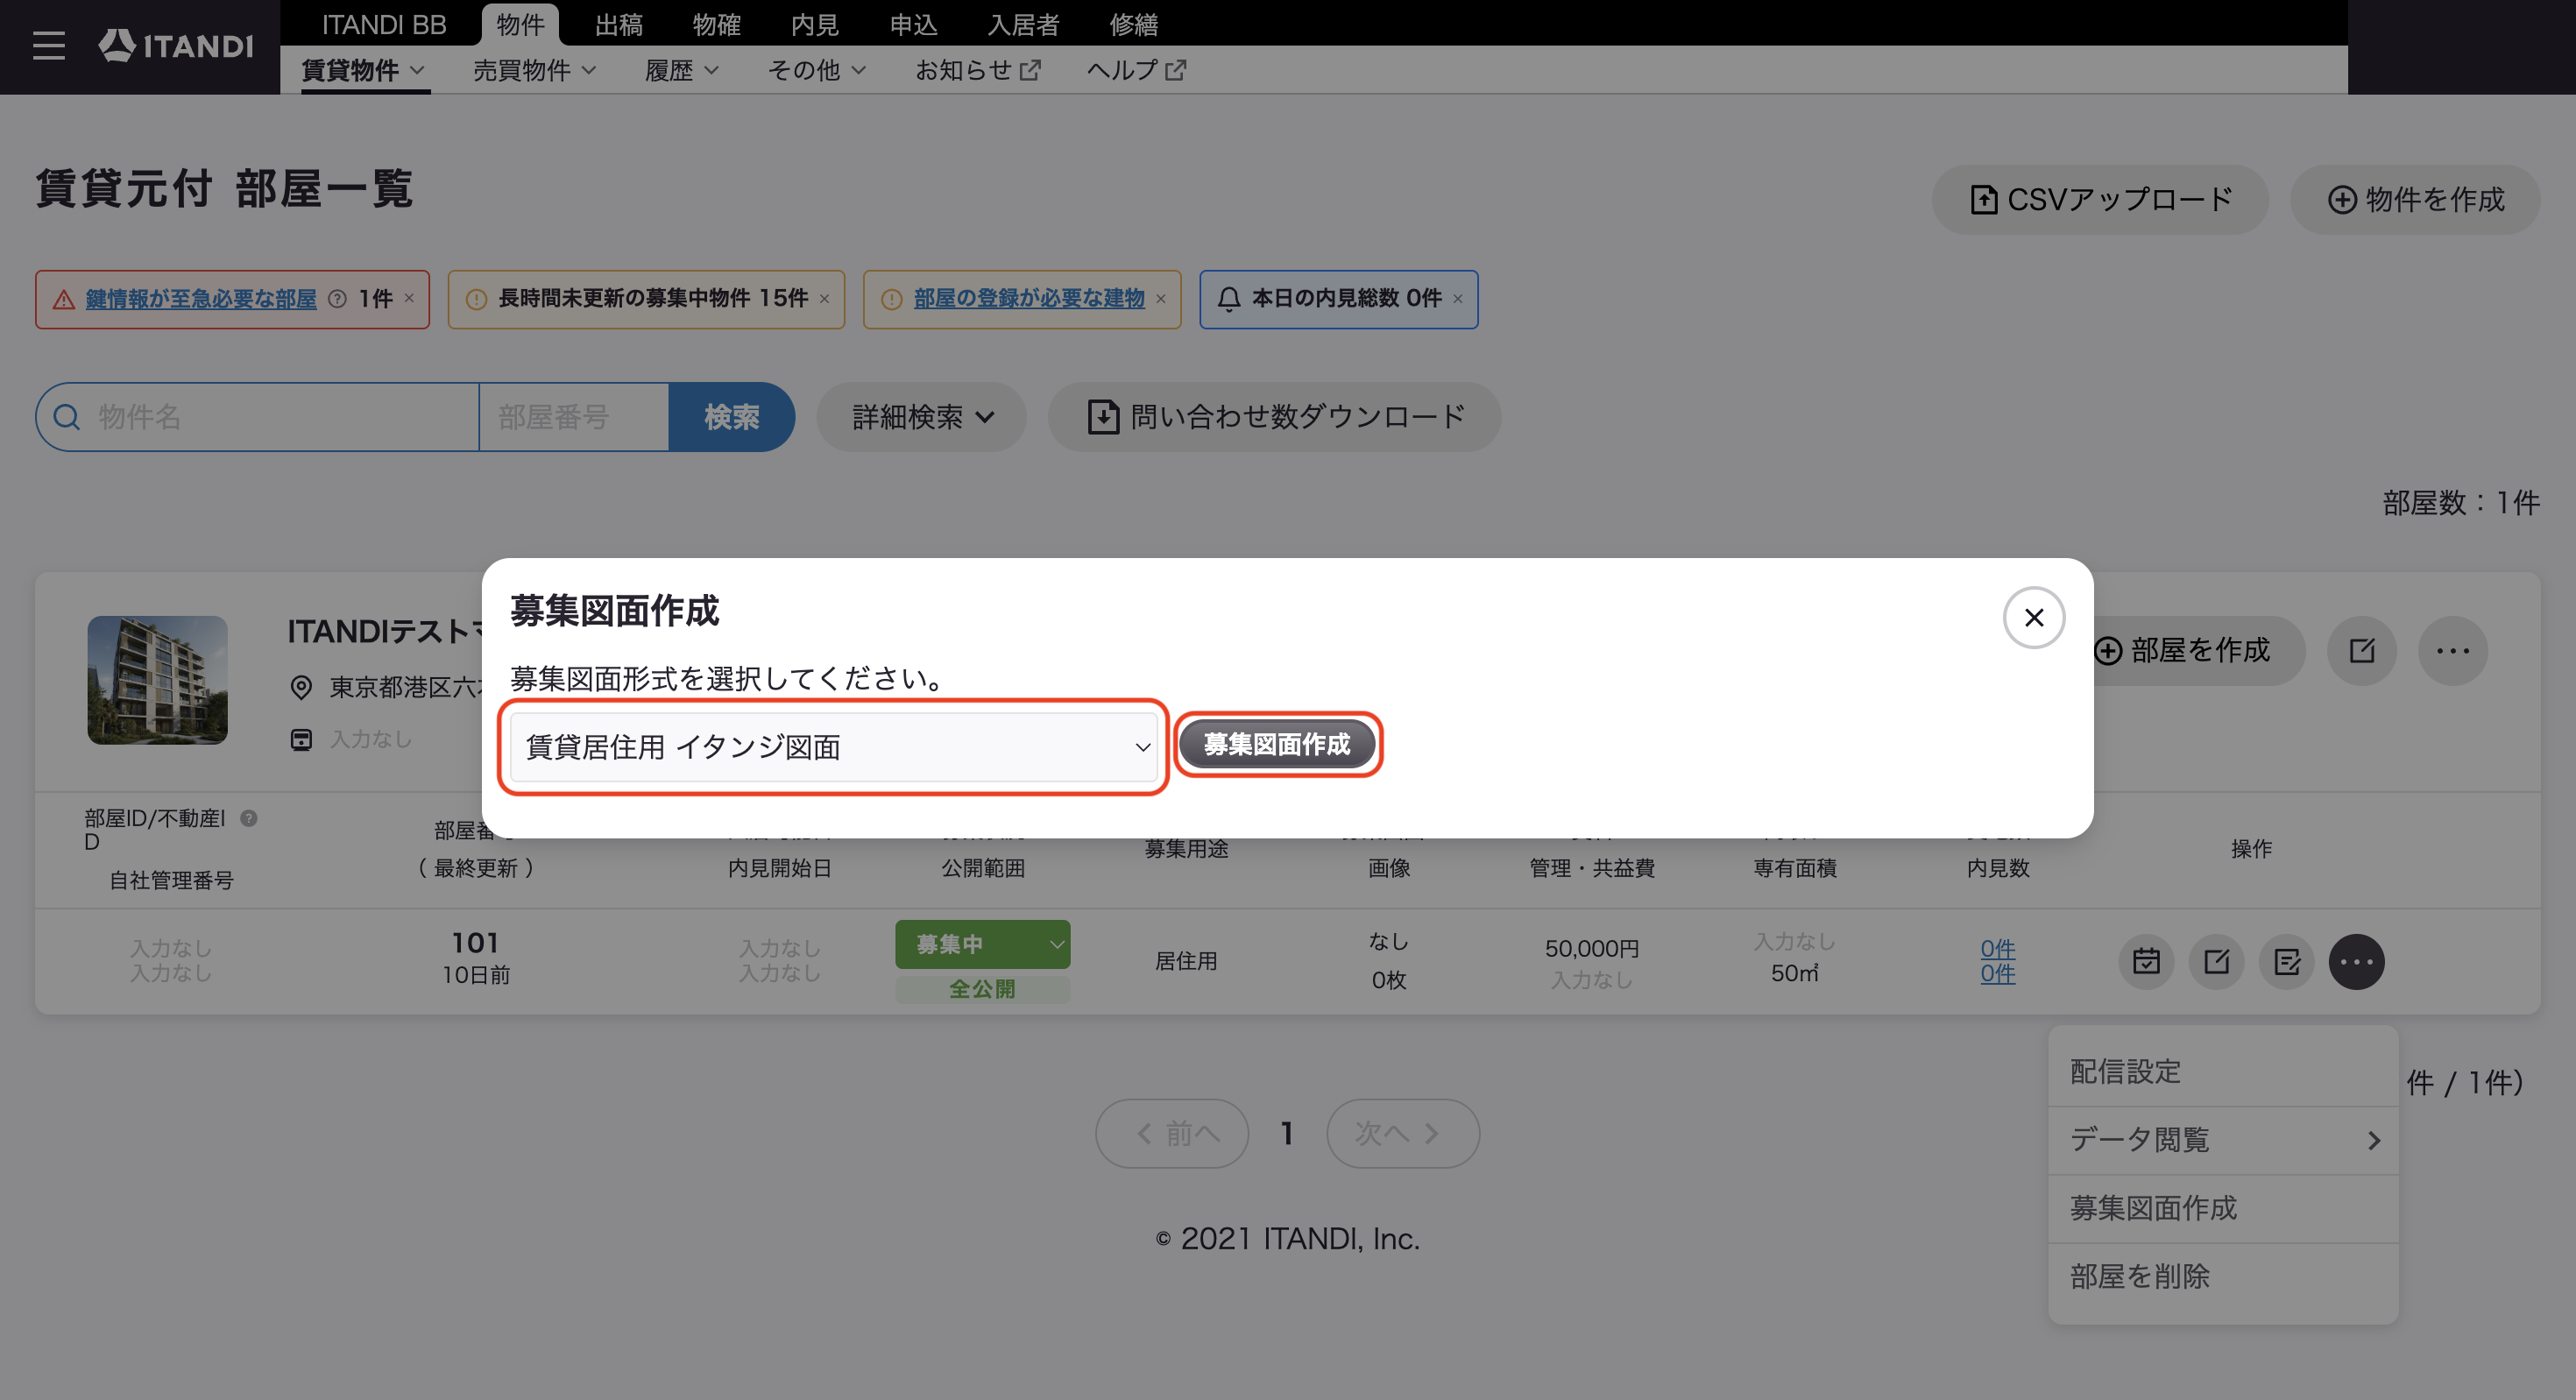Click the 物件を作成 button
2576x1400 pixels.
point(2415,200)
